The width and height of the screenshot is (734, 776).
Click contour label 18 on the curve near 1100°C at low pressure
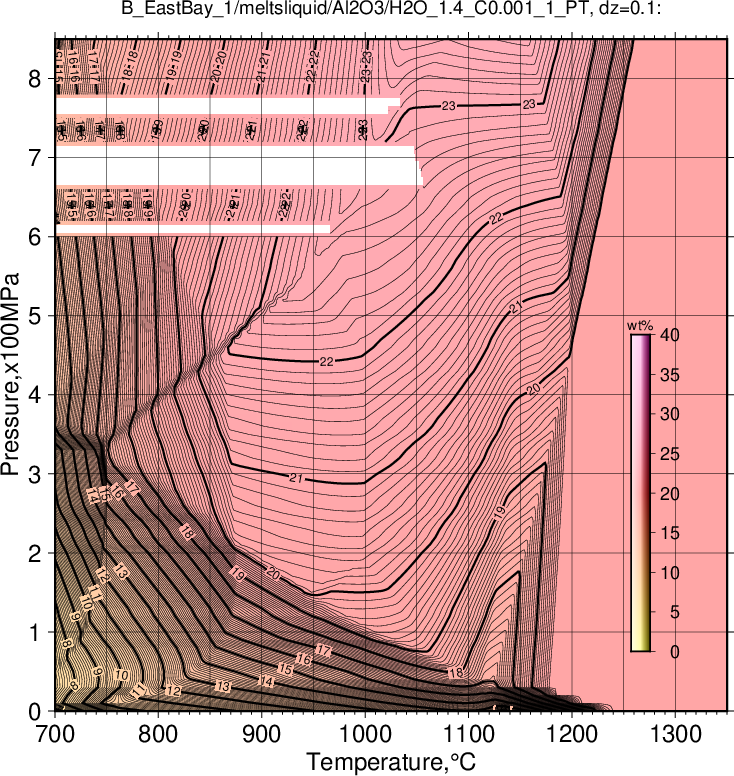pyautogui.click(x=456, y=673)
